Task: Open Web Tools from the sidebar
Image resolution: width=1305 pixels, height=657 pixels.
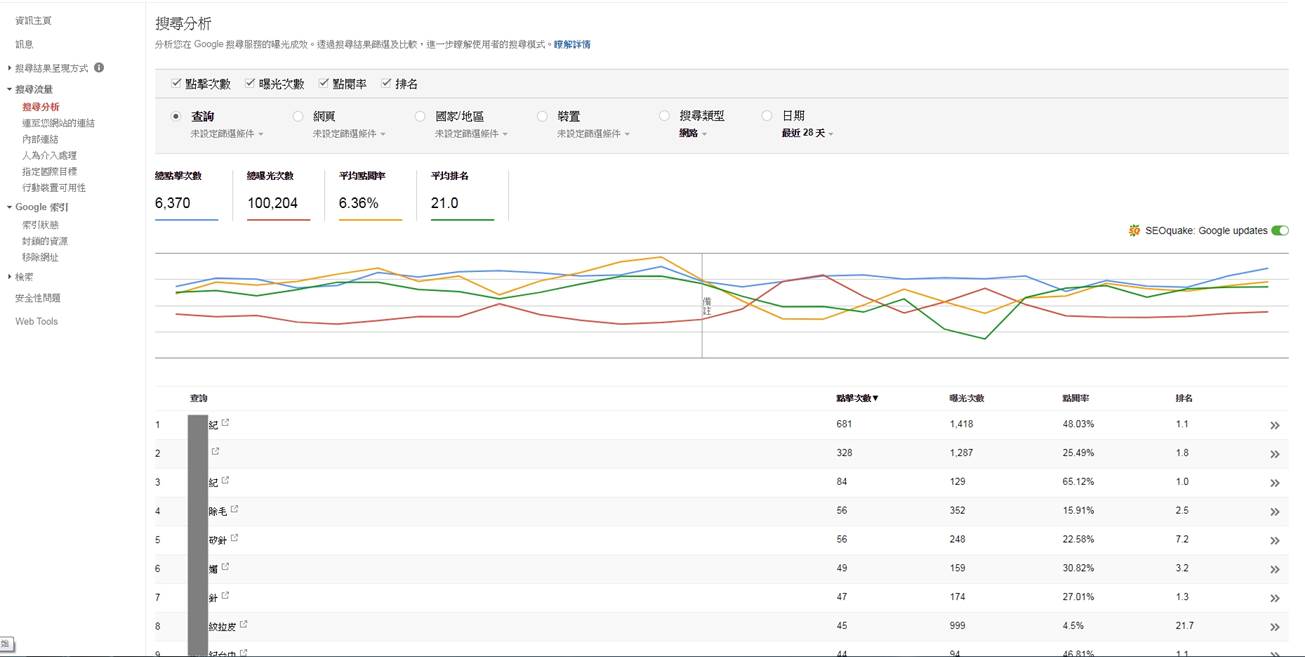Action: pos(34,320)
